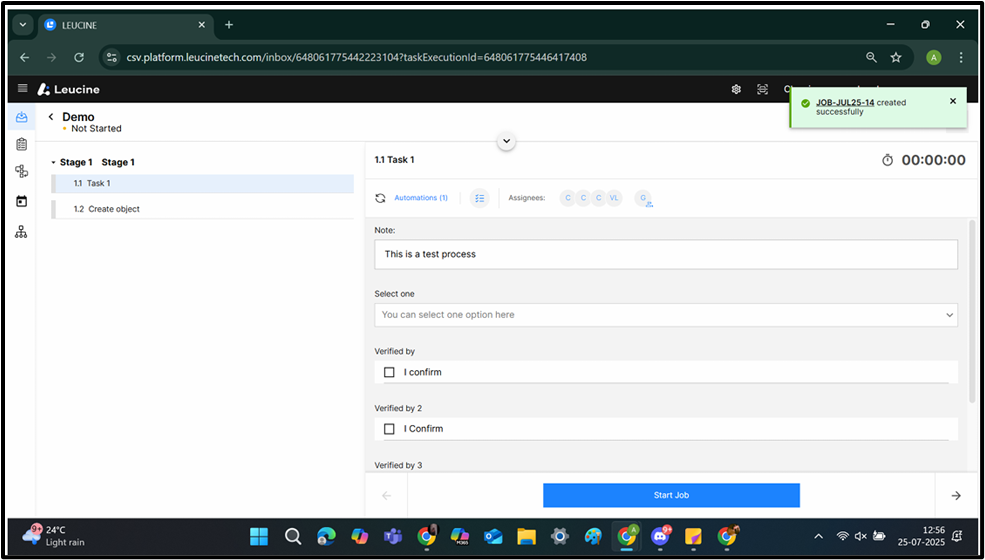Image resolution: width=985 pixels, height=560 pixels.
Task: Open the 'Select one' dropdown
Action: tap(665, 315)
